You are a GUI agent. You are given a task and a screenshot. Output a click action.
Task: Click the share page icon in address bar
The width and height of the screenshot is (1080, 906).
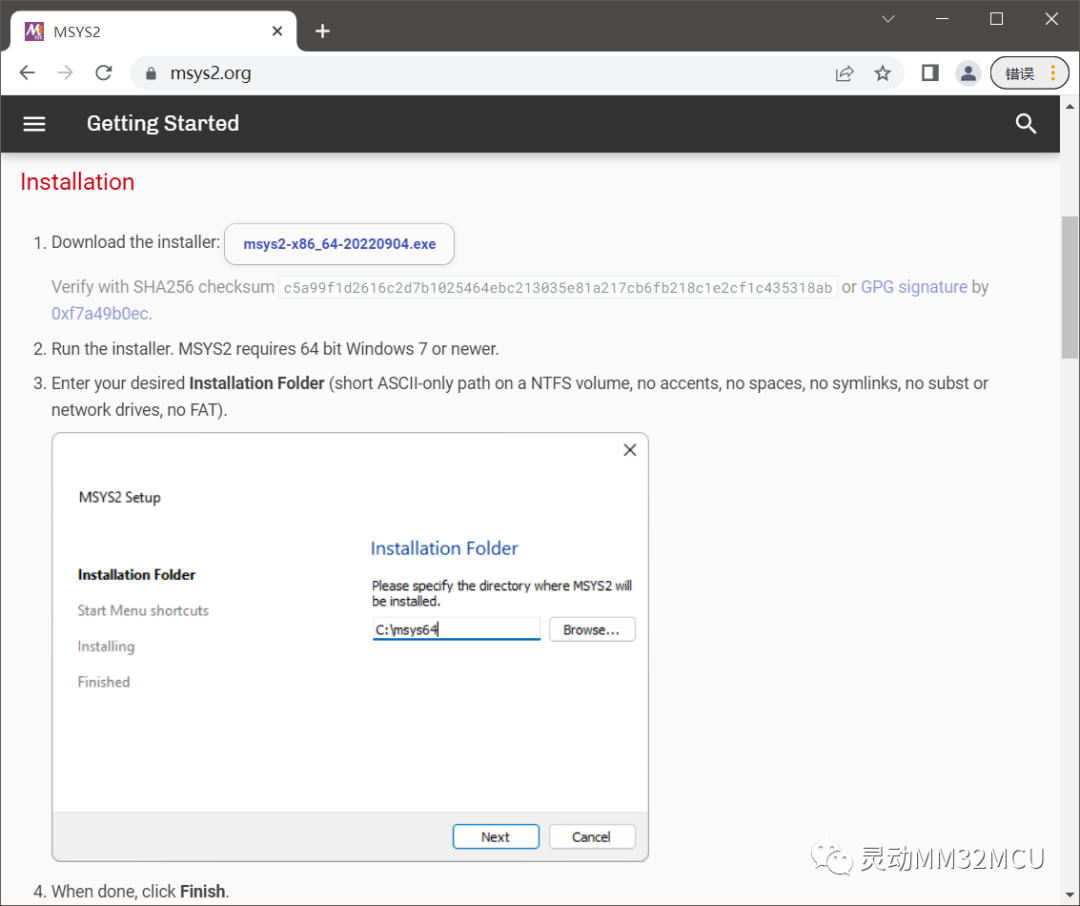point(845,73)
